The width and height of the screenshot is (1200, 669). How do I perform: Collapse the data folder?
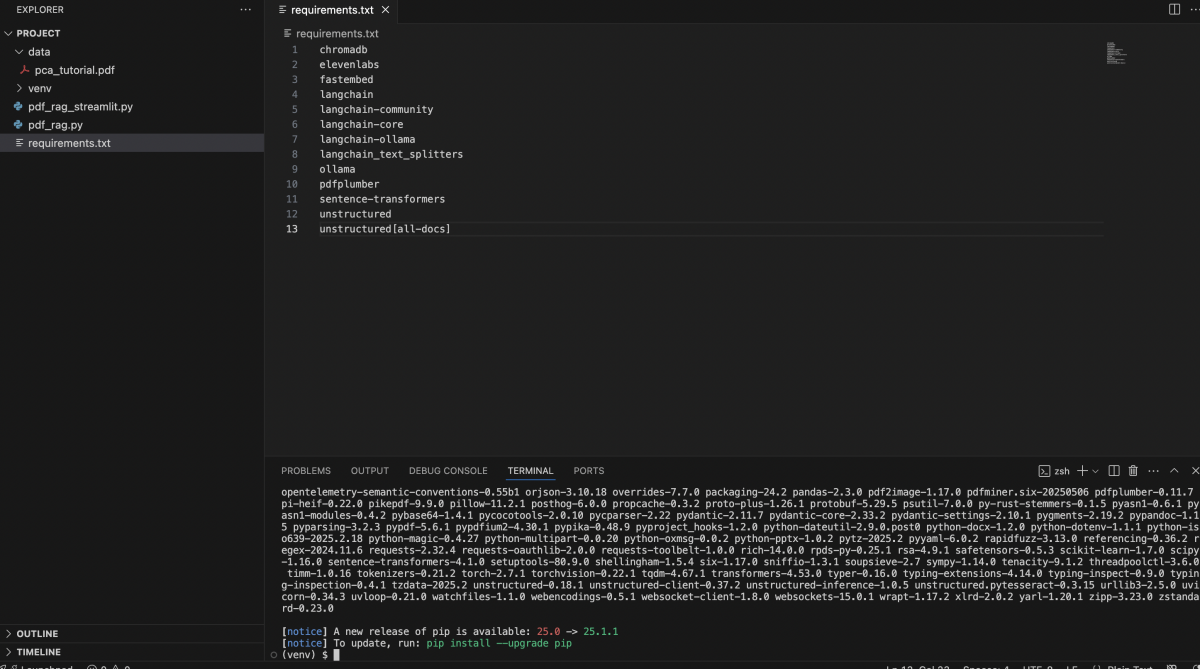pyautogui.click(x=19, y=52)
